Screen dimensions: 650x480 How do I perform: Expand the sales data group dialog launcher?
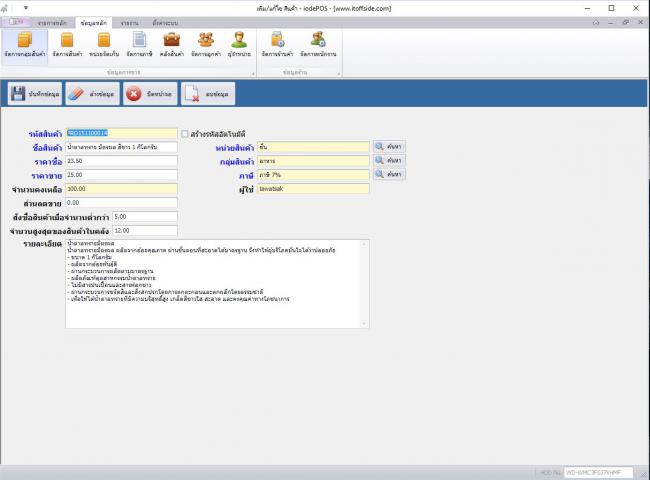click(x=253, y=74)
